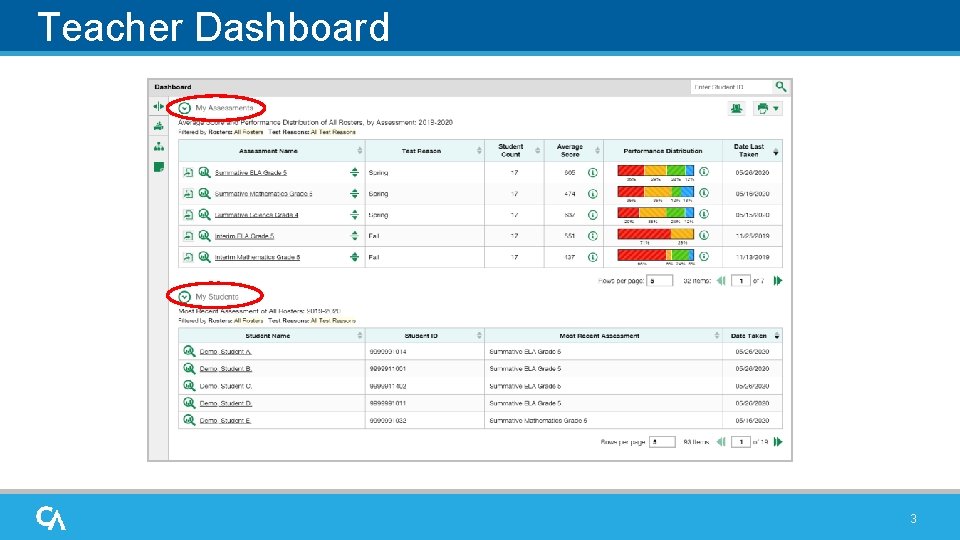Click the Summative ELA performance distribution bar

tap(655, 171)
